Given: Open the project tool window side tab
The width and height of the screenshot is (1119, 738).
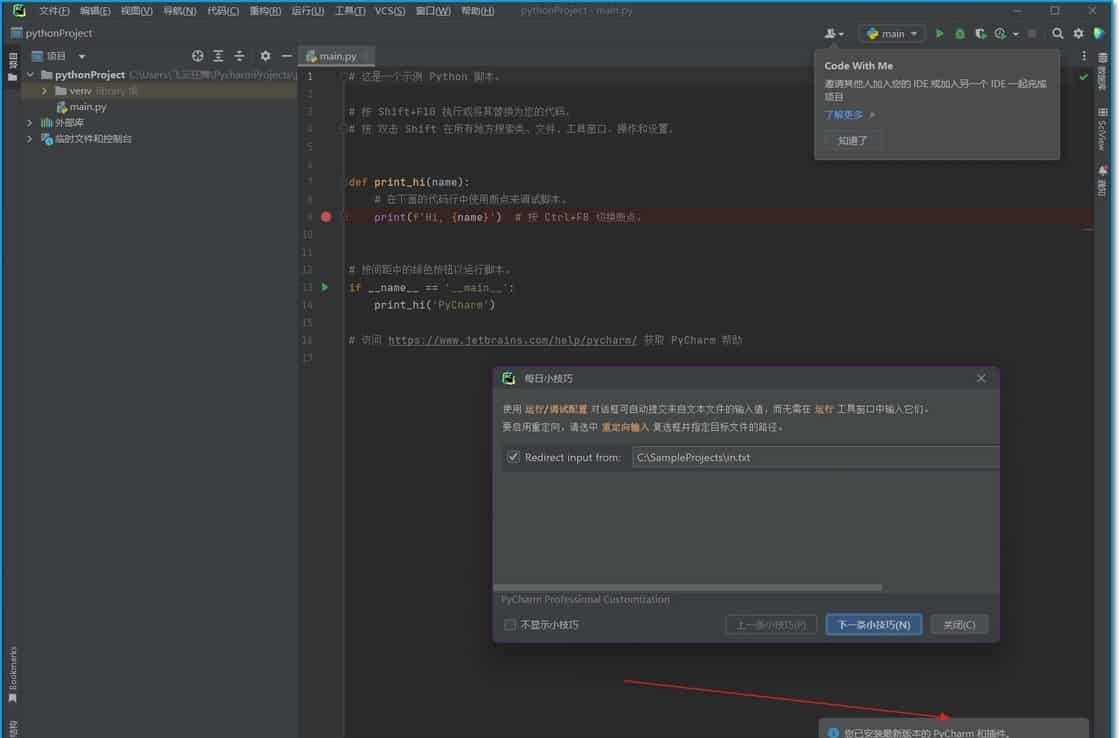Looking at the screenshot, I should (x=12, y=66).
